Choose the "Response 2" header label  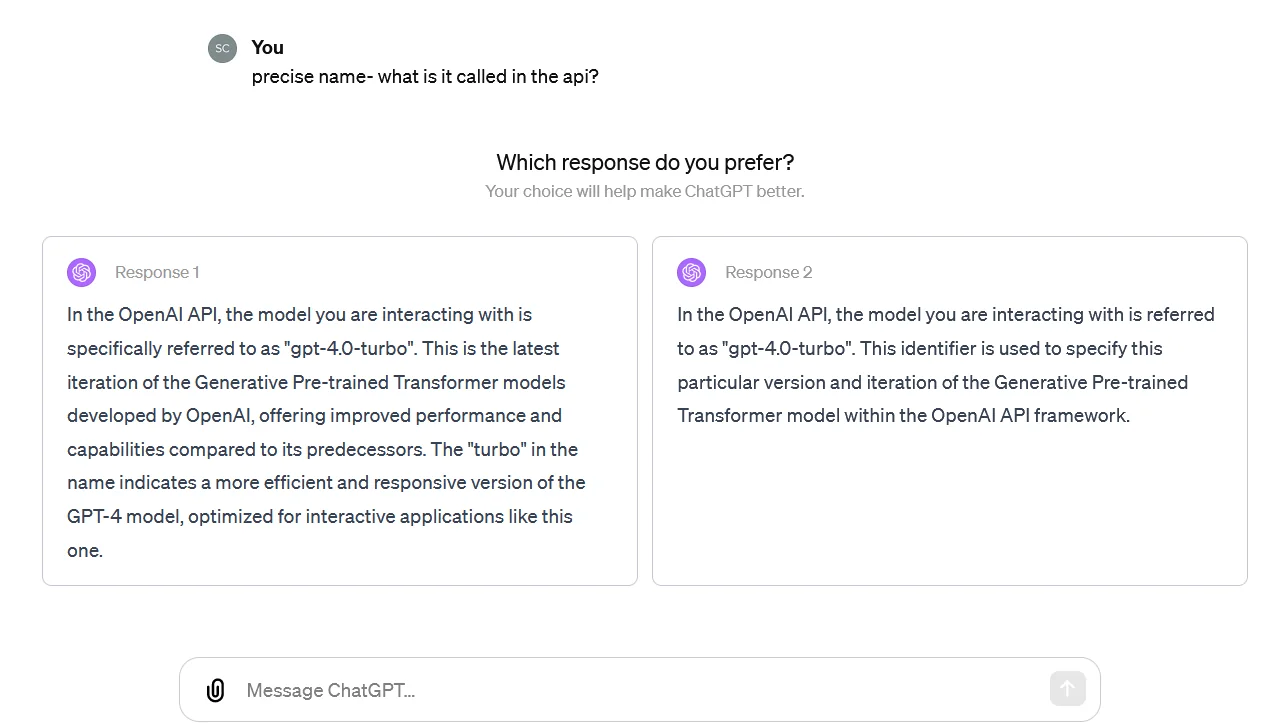(x=768, y=272)
